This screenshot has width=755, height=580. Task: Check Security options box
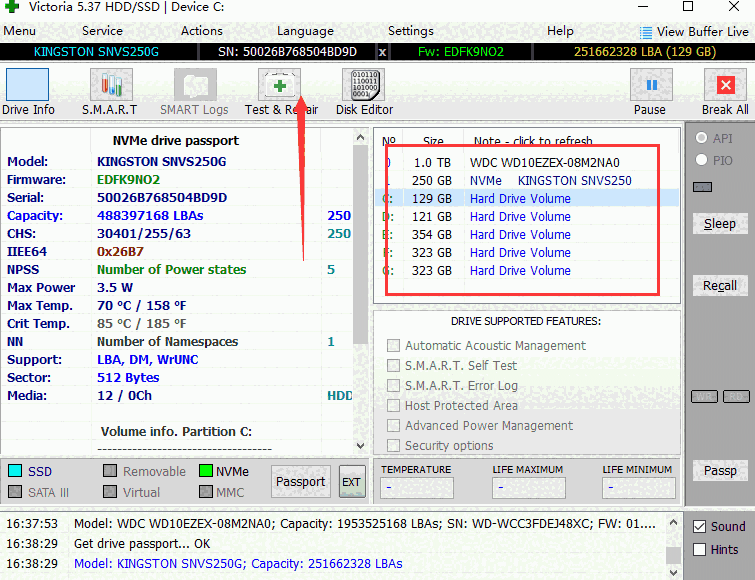(393, 445)
